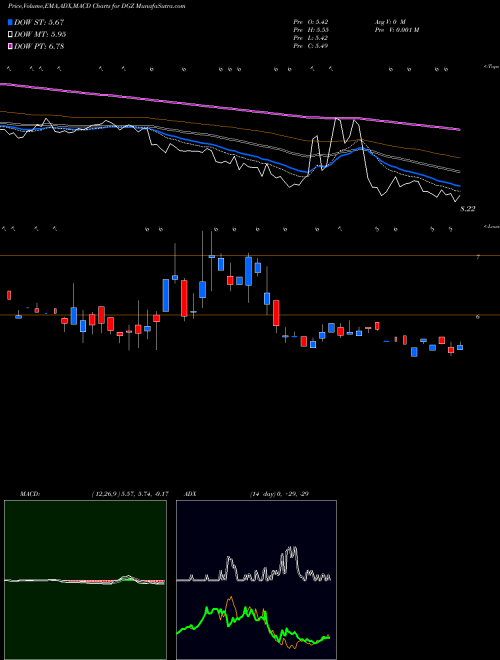Select the 'DOW PT: 6.78' legend label
Image resolution: width=500 pixels, height=660 pixels.
pyautogui.click(x=39, y=47)
